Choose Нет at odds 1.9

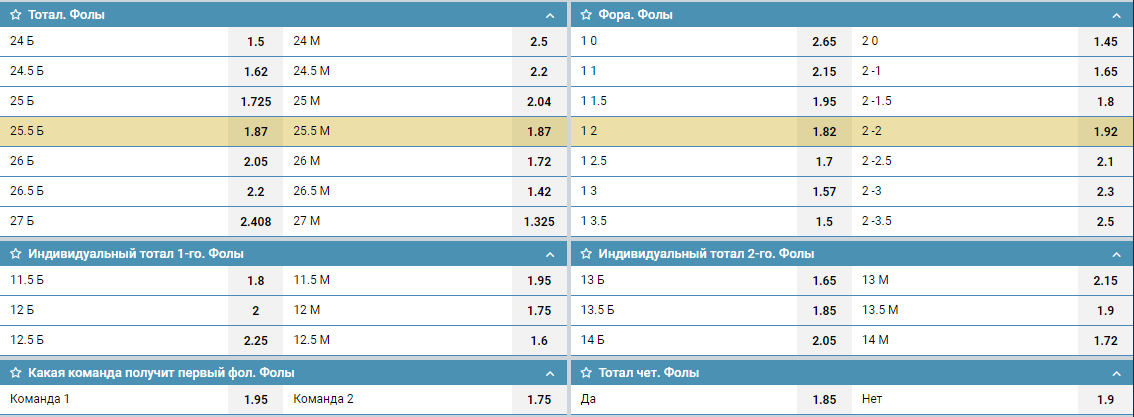(x=1106, y=400)
